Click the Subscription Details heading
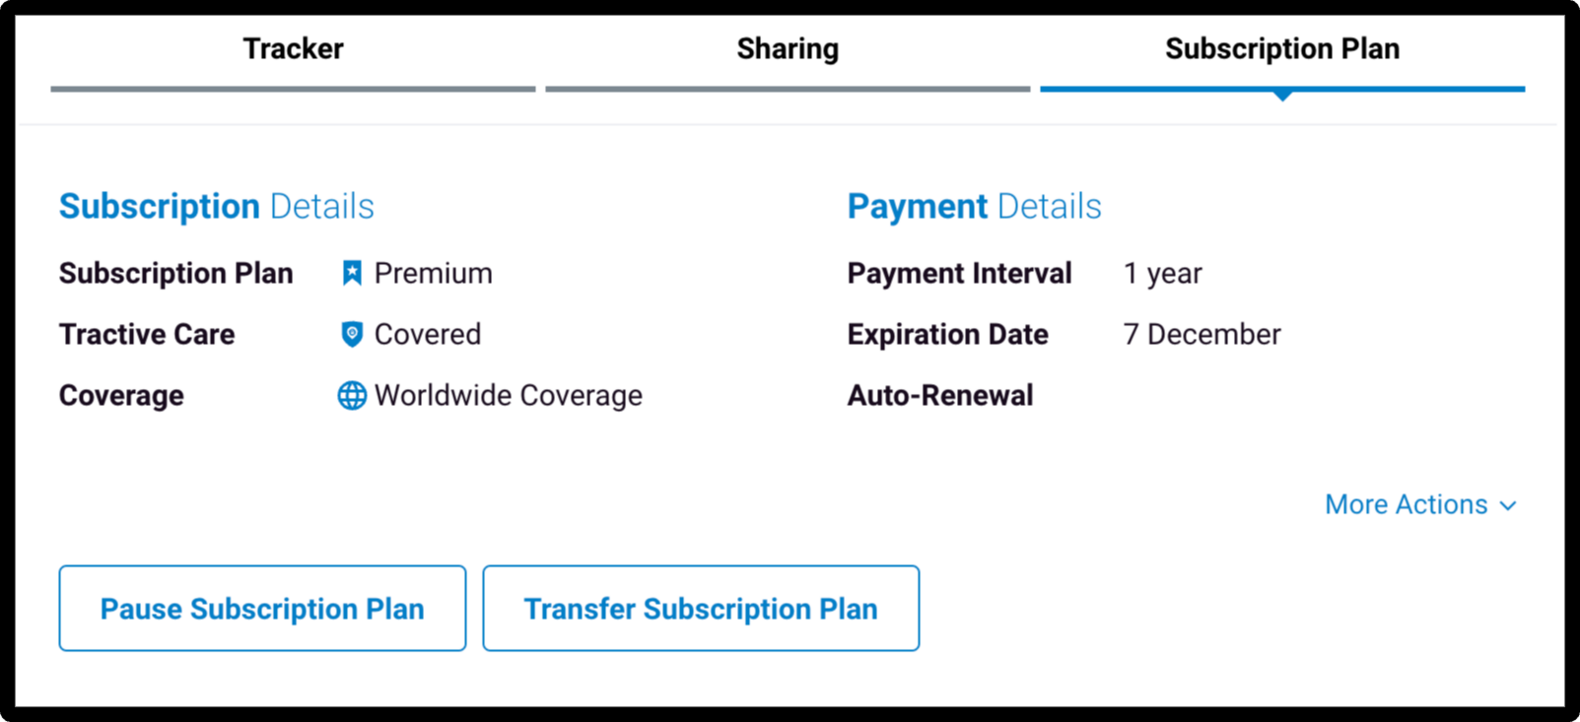The width and height of the screenshot is (1580, 722). pos(216,206)
